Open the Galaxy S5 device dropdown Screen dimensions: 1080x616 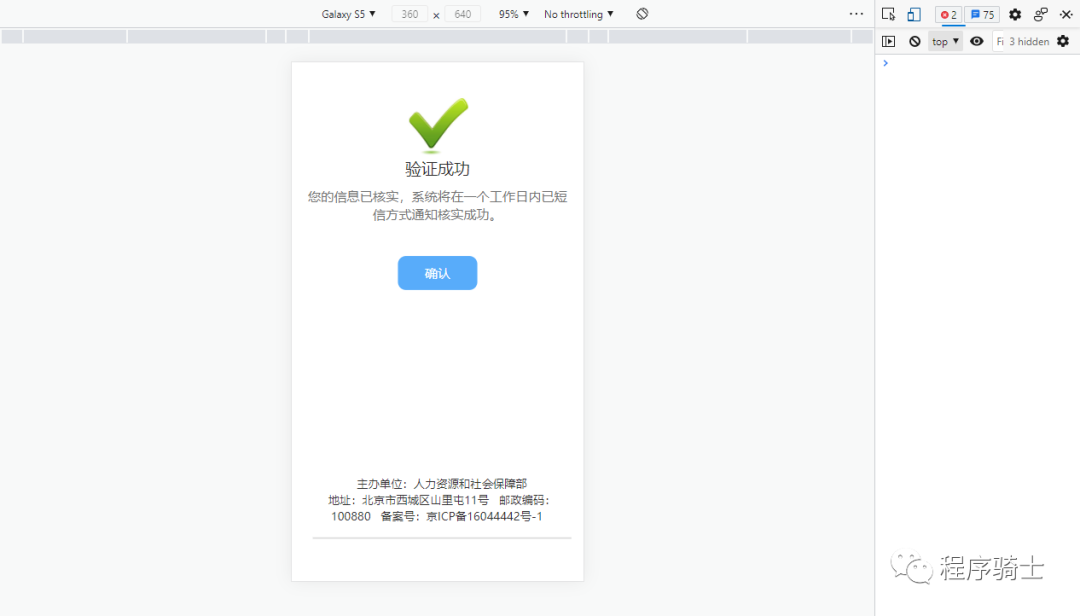347,14
